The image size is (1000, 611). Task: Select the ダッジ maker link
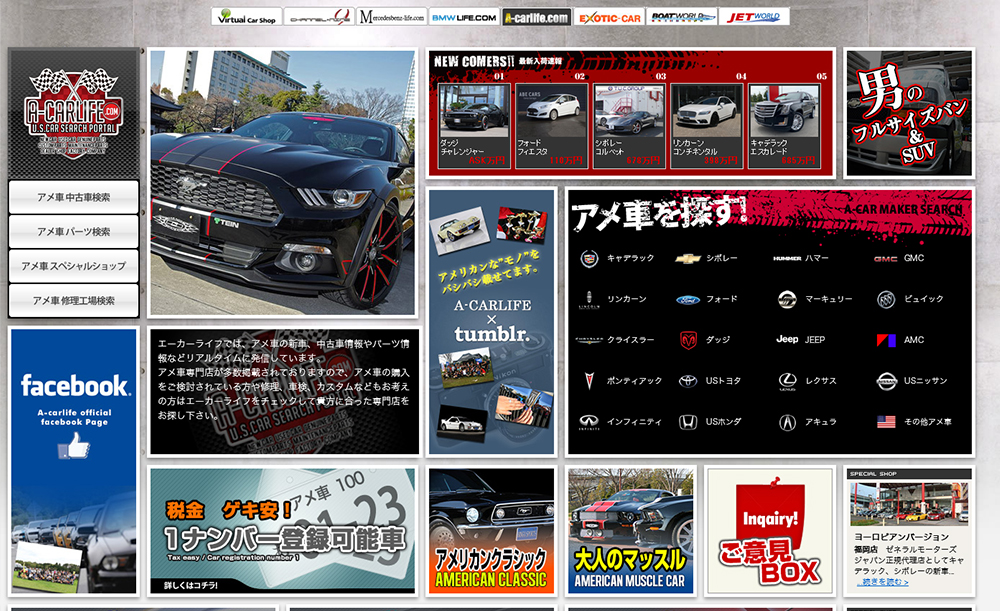click(x=717, y=340)
